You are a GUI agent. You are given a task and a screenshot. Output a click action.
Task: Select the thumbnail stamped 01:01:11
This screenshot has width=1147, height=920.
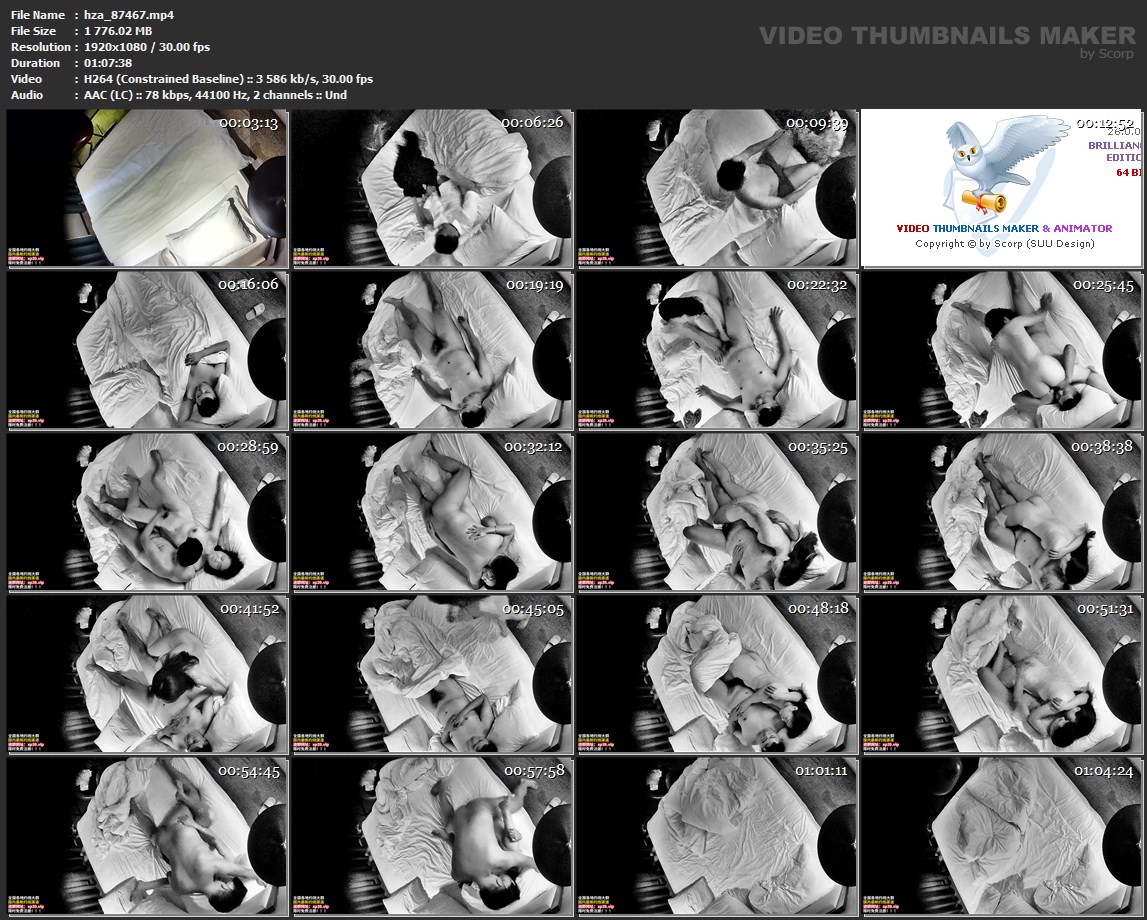click(716, 836)
